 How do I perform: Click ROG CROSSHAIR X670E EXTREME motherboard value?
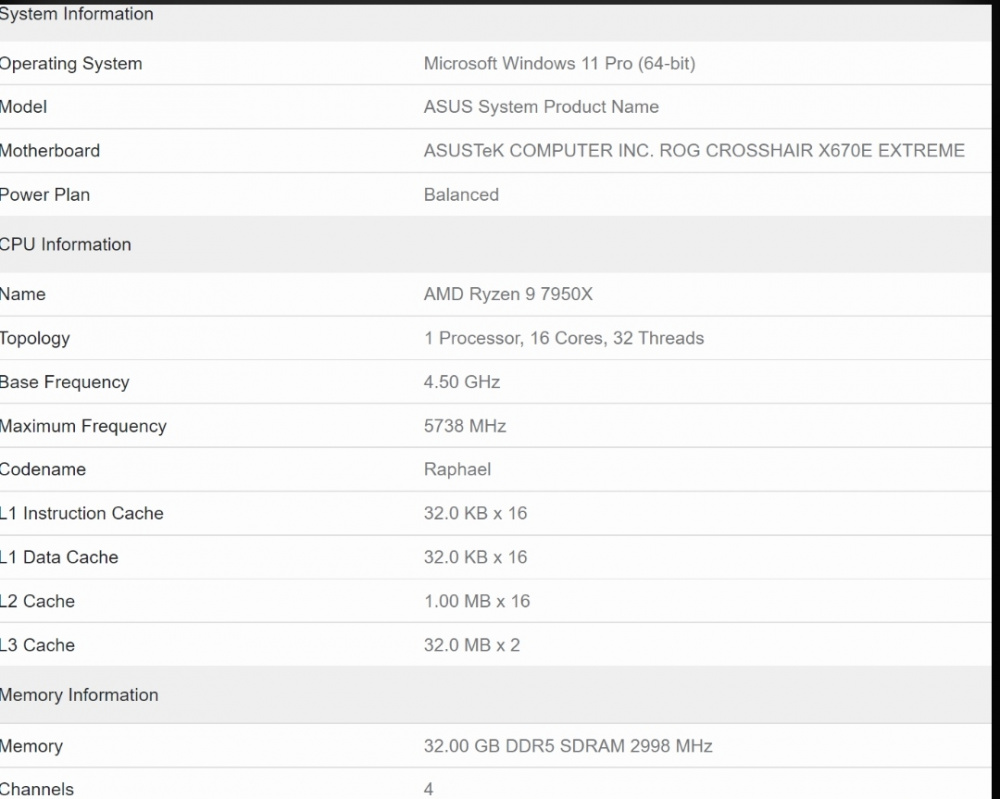[x=695, y=150]
